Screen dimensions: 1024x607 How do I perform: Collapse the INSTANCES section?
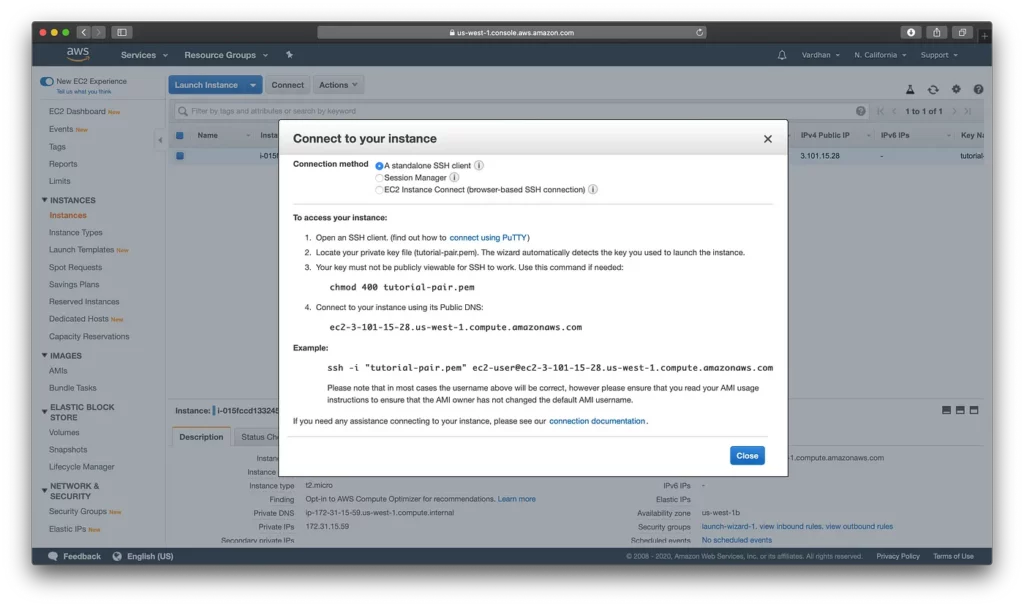point(44,200)
